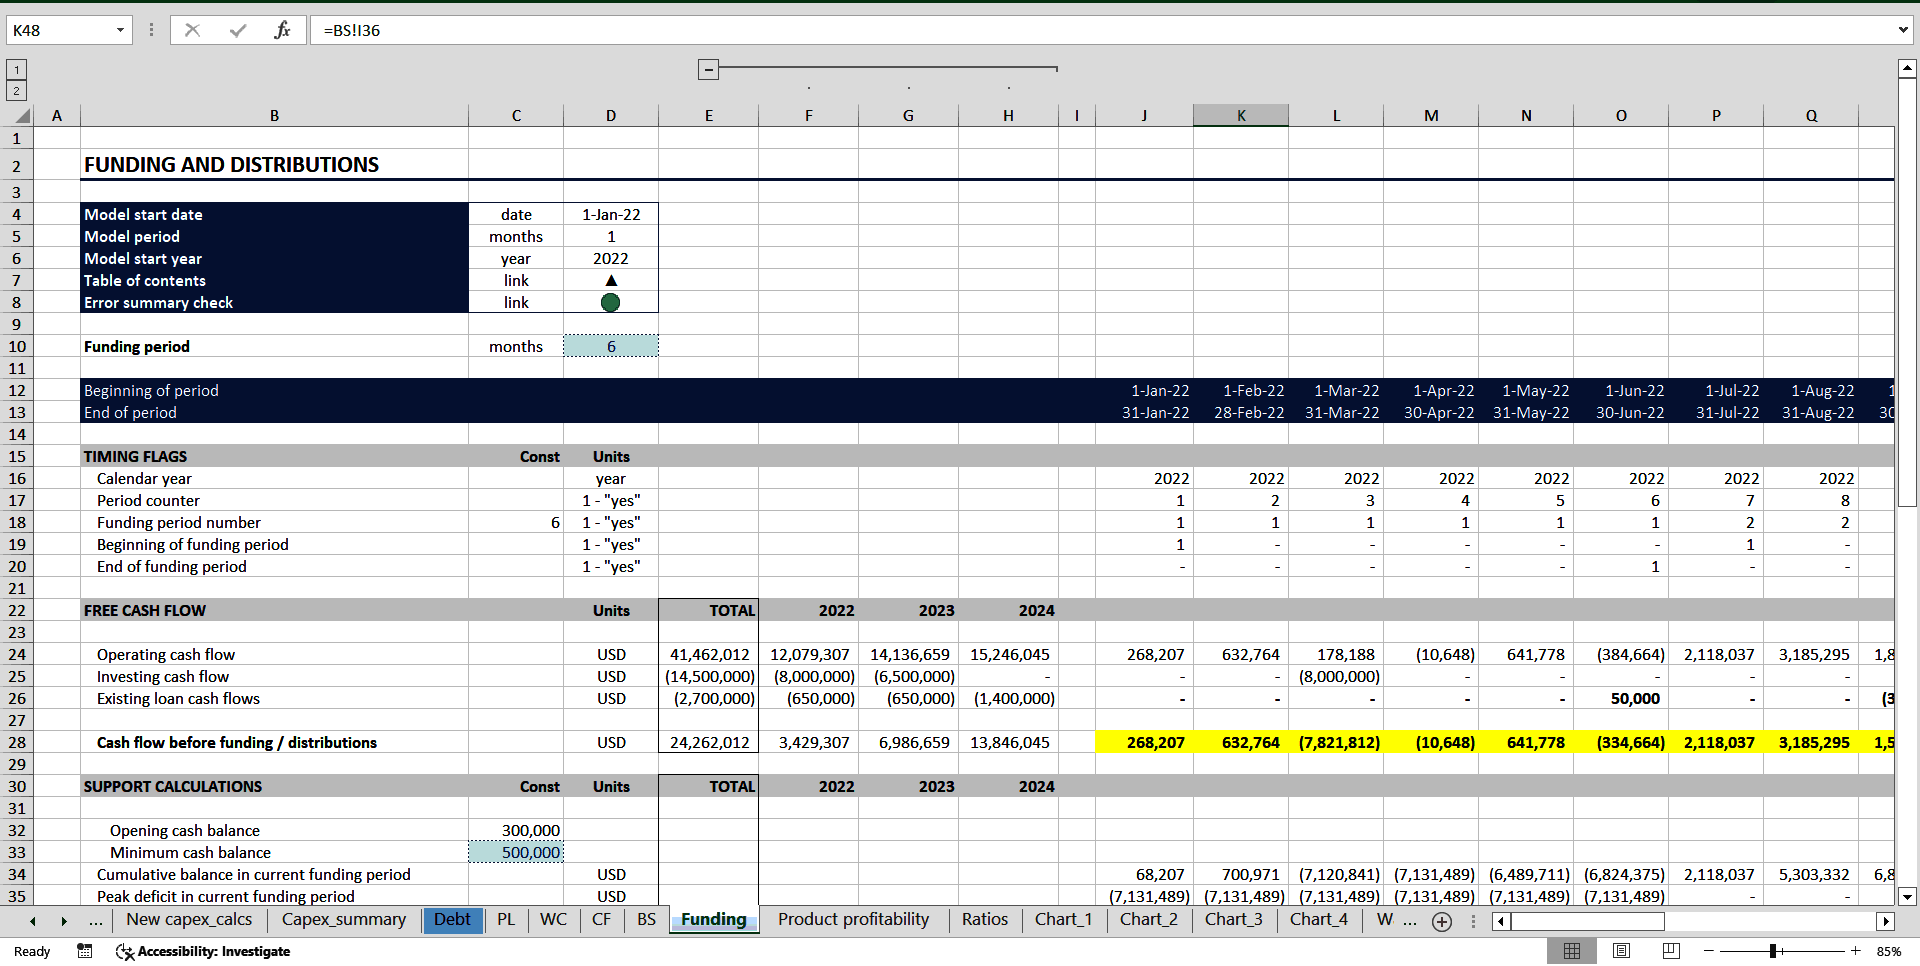Click the 'TIMING FLAGS' section header
Image resolution: width=1920 pixels, height=966 pixels.
135,456
